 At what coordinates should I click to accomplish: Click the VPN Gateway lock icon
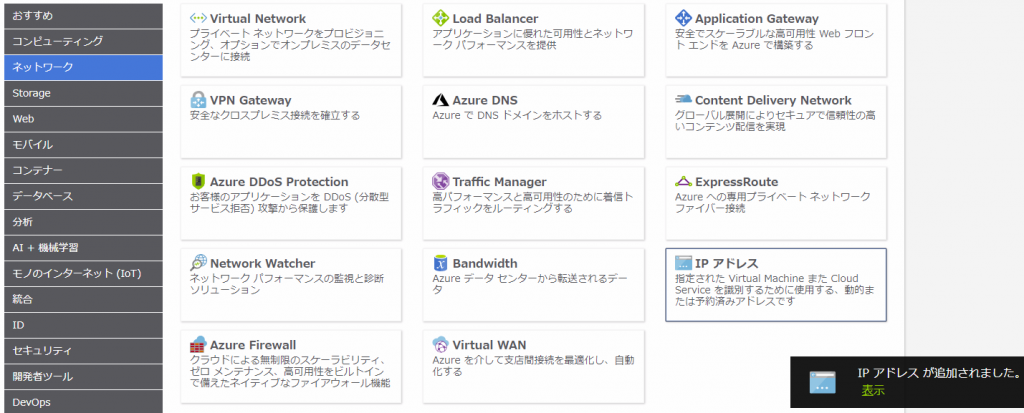[198, 101]
